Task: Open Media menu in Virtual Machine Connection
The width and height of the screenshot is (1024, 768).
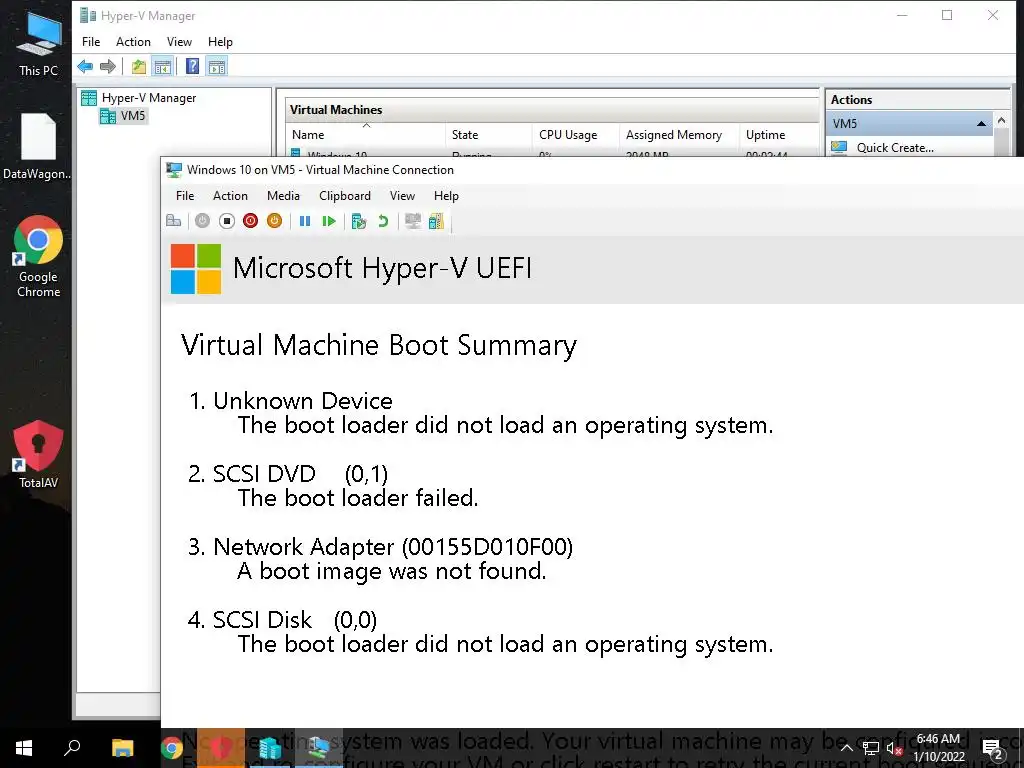Action: tap(283, 196)
